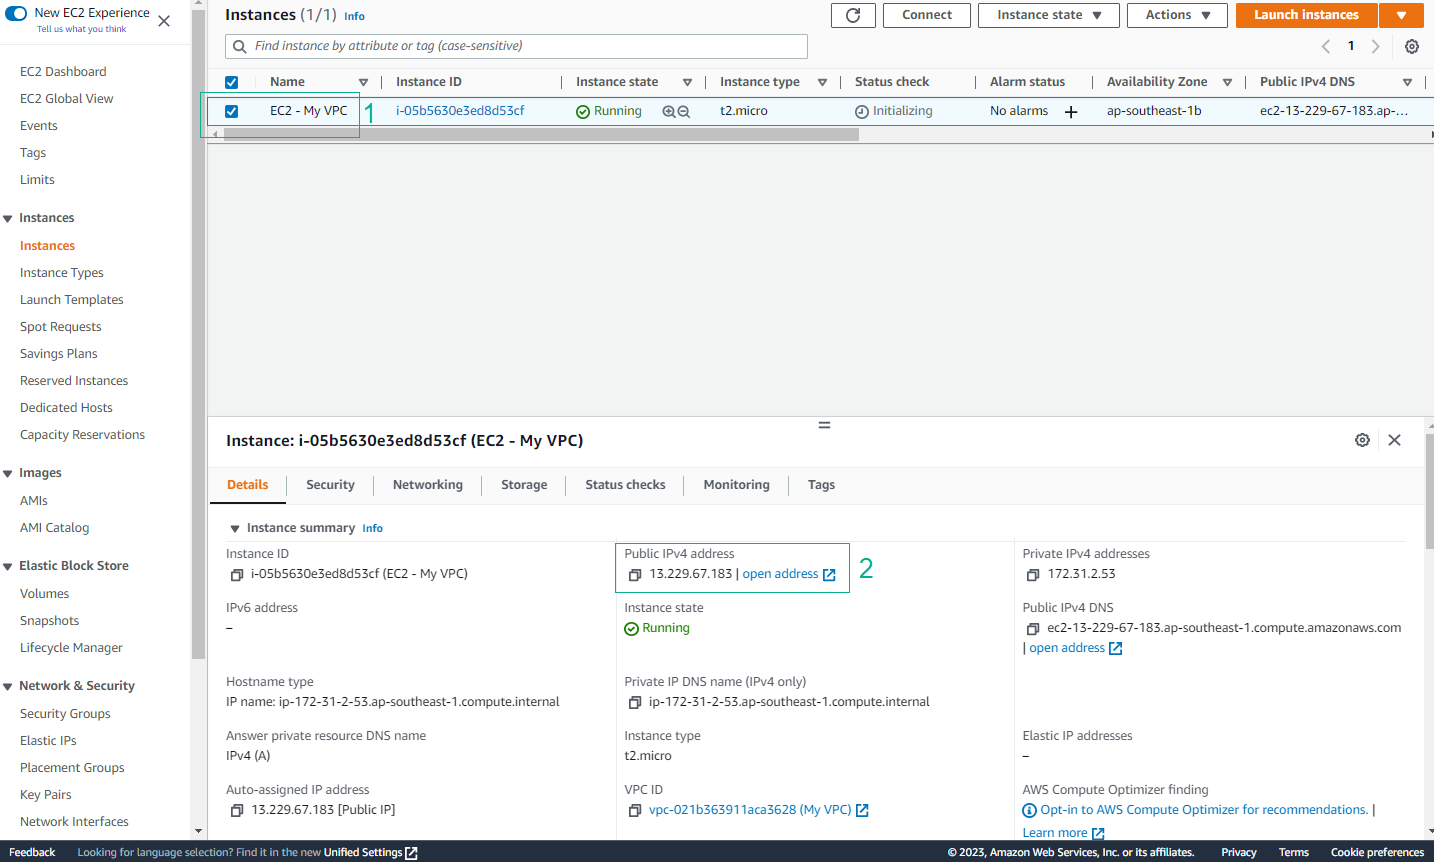Image resolution: width=1434 pixels, height=862 pixels.
Task: Sort by Instance state column arrow
Action: click(688, 83)
